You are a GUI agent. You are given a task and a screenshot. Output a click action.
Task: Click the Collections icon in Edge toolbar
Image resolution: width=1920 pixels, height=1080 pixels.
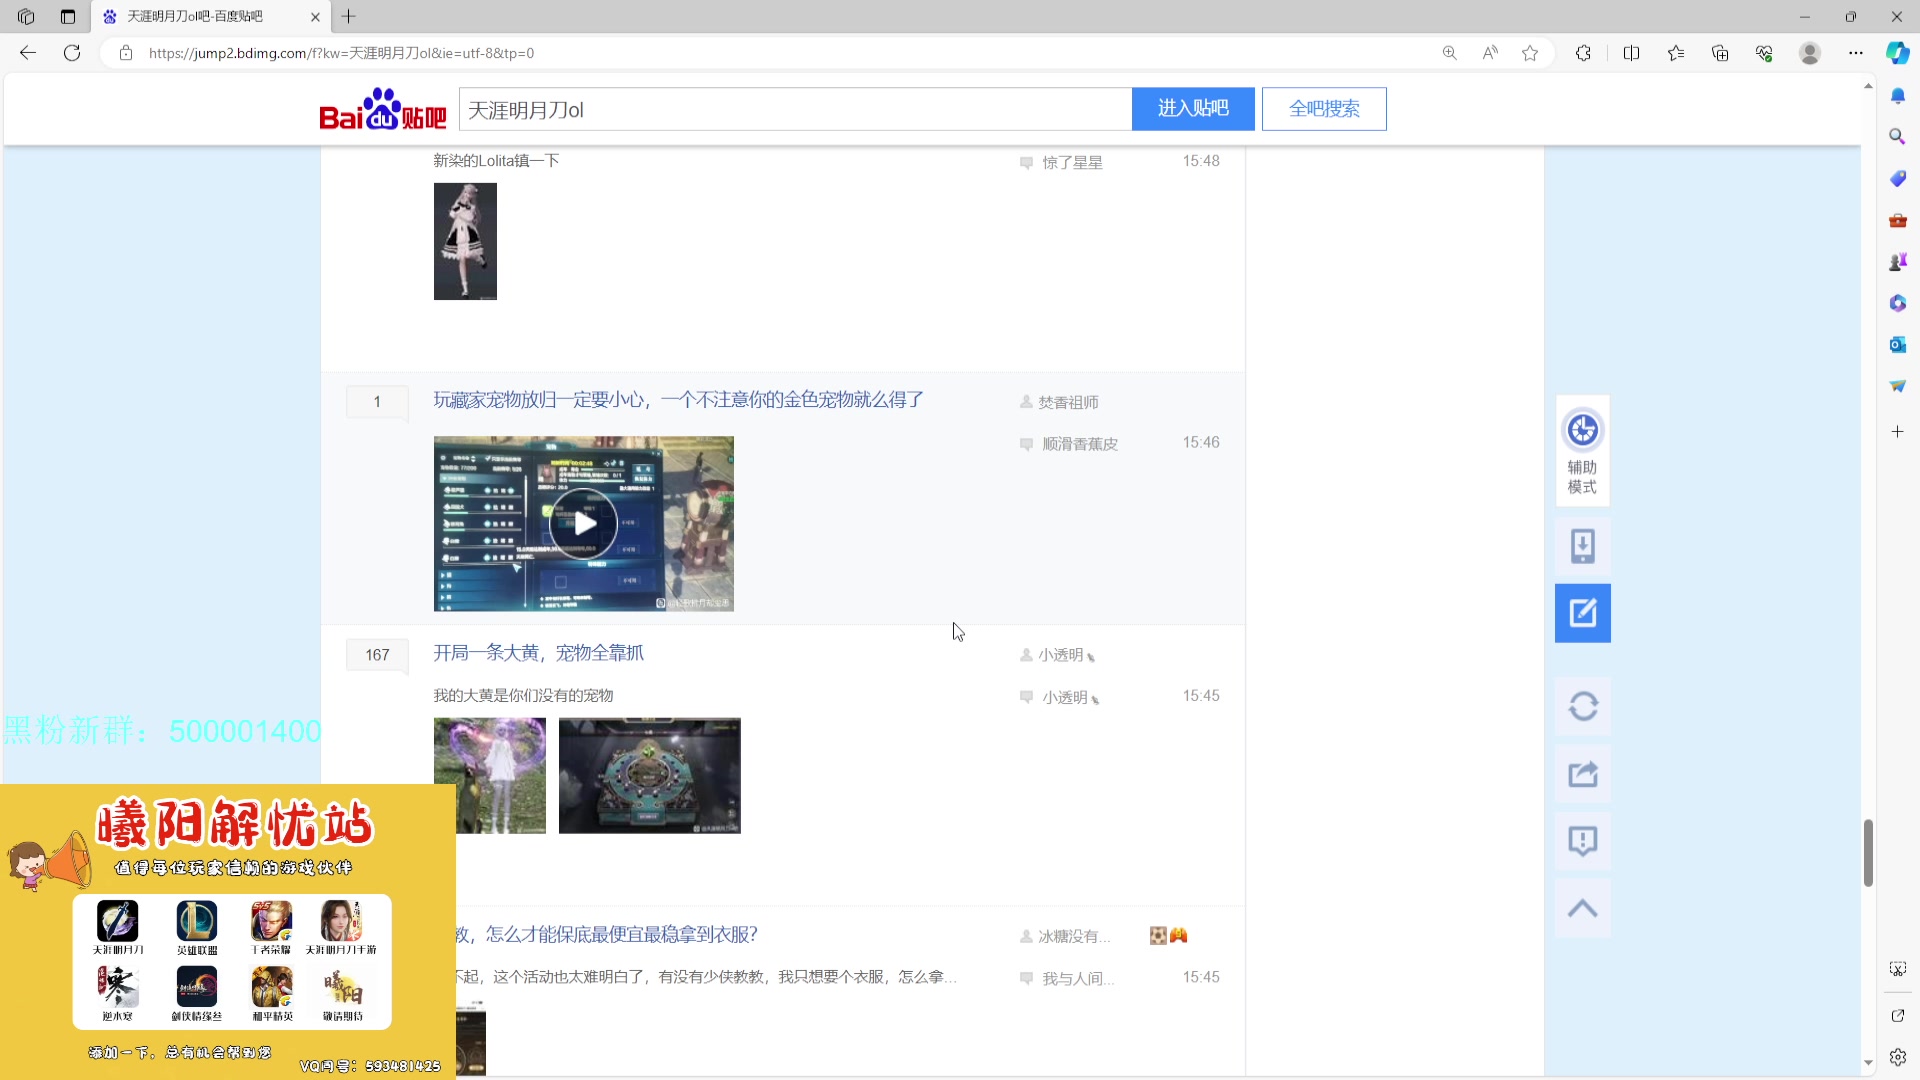coord(1720,53)
